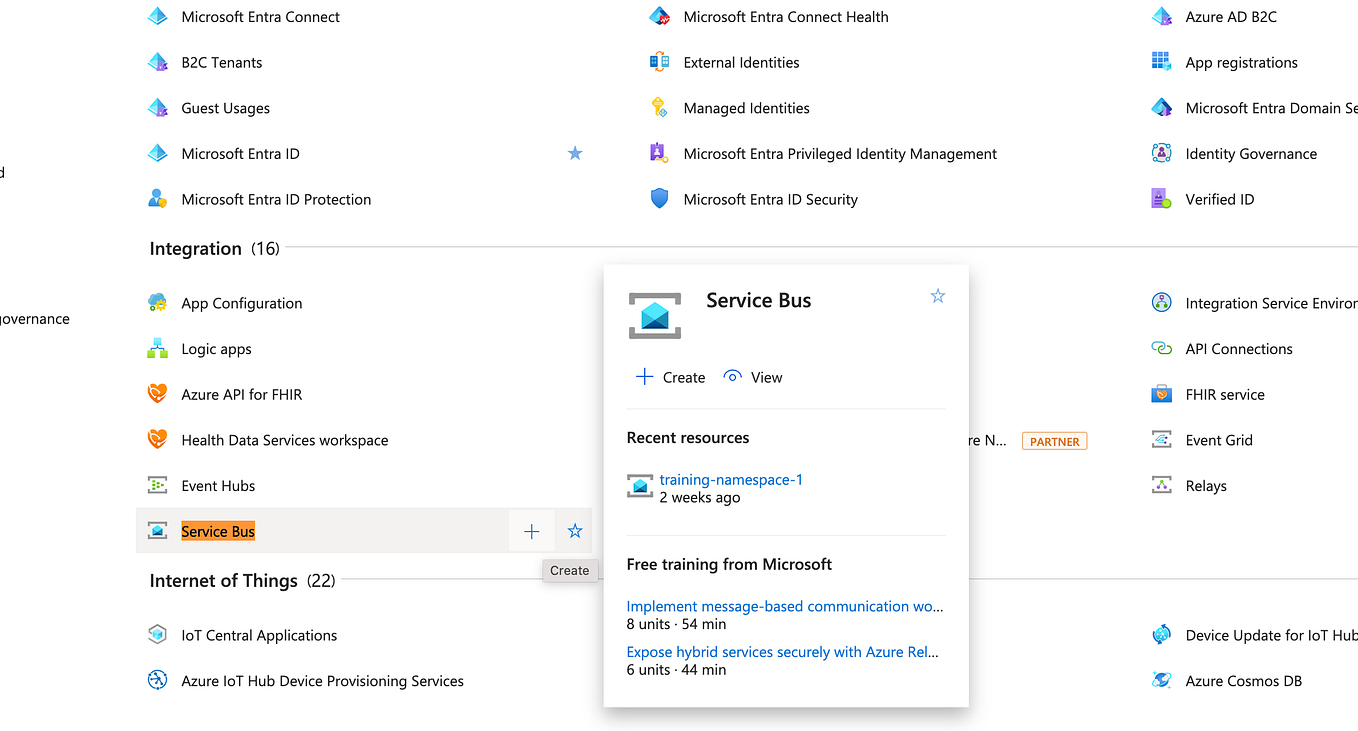This screenshot has width=1358, height=731.
Task: Toggle the favorite star next to Microsoft Entra ID
Action: (575, 153)
